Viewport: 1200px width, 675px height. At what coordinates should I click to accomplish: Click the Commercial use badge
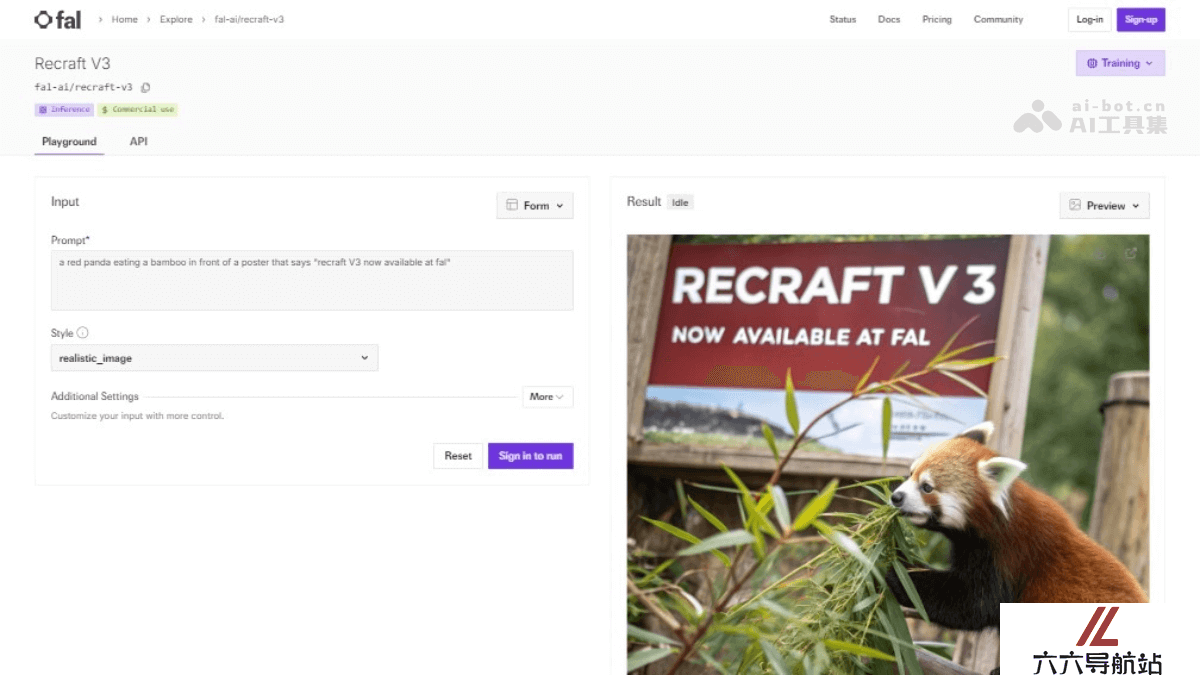pos(138,110)
